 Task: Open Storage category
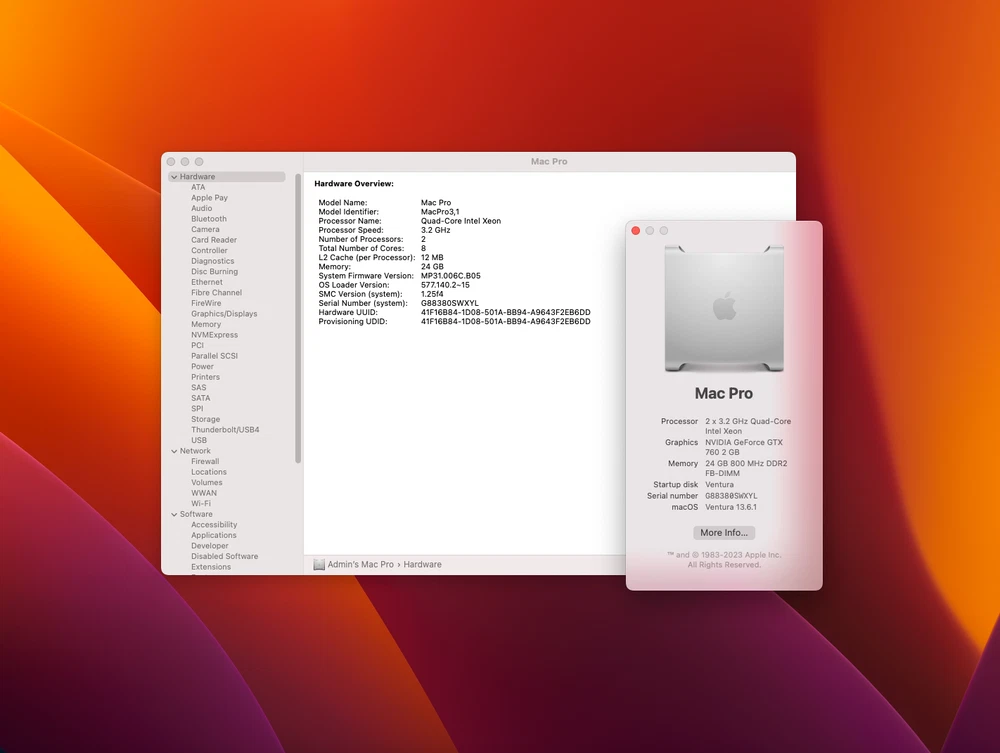[x=205, y=419]
